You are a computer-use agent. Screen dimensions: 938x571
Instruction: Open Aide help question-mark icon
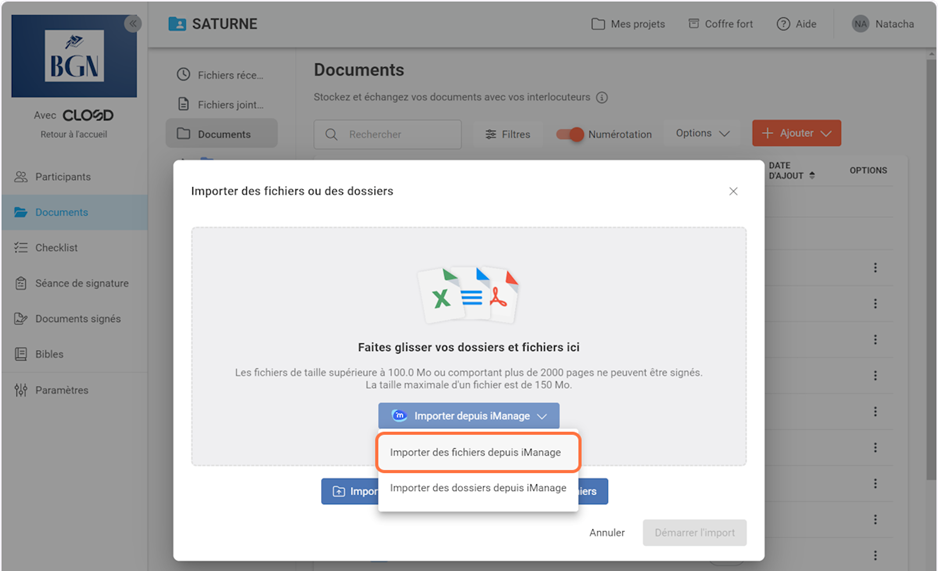tap(783, 24)
